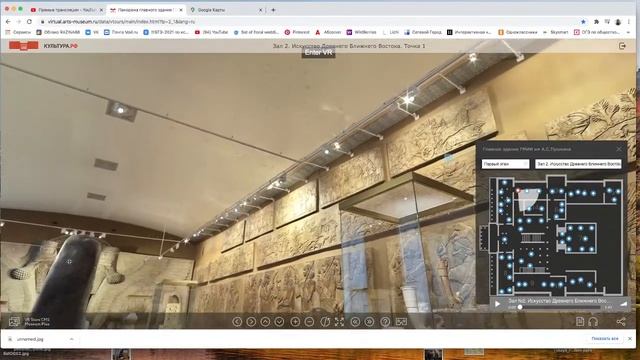The image size is (640, 360).
Task: Close the Google Карты tab
Action: tap(260, 10)
